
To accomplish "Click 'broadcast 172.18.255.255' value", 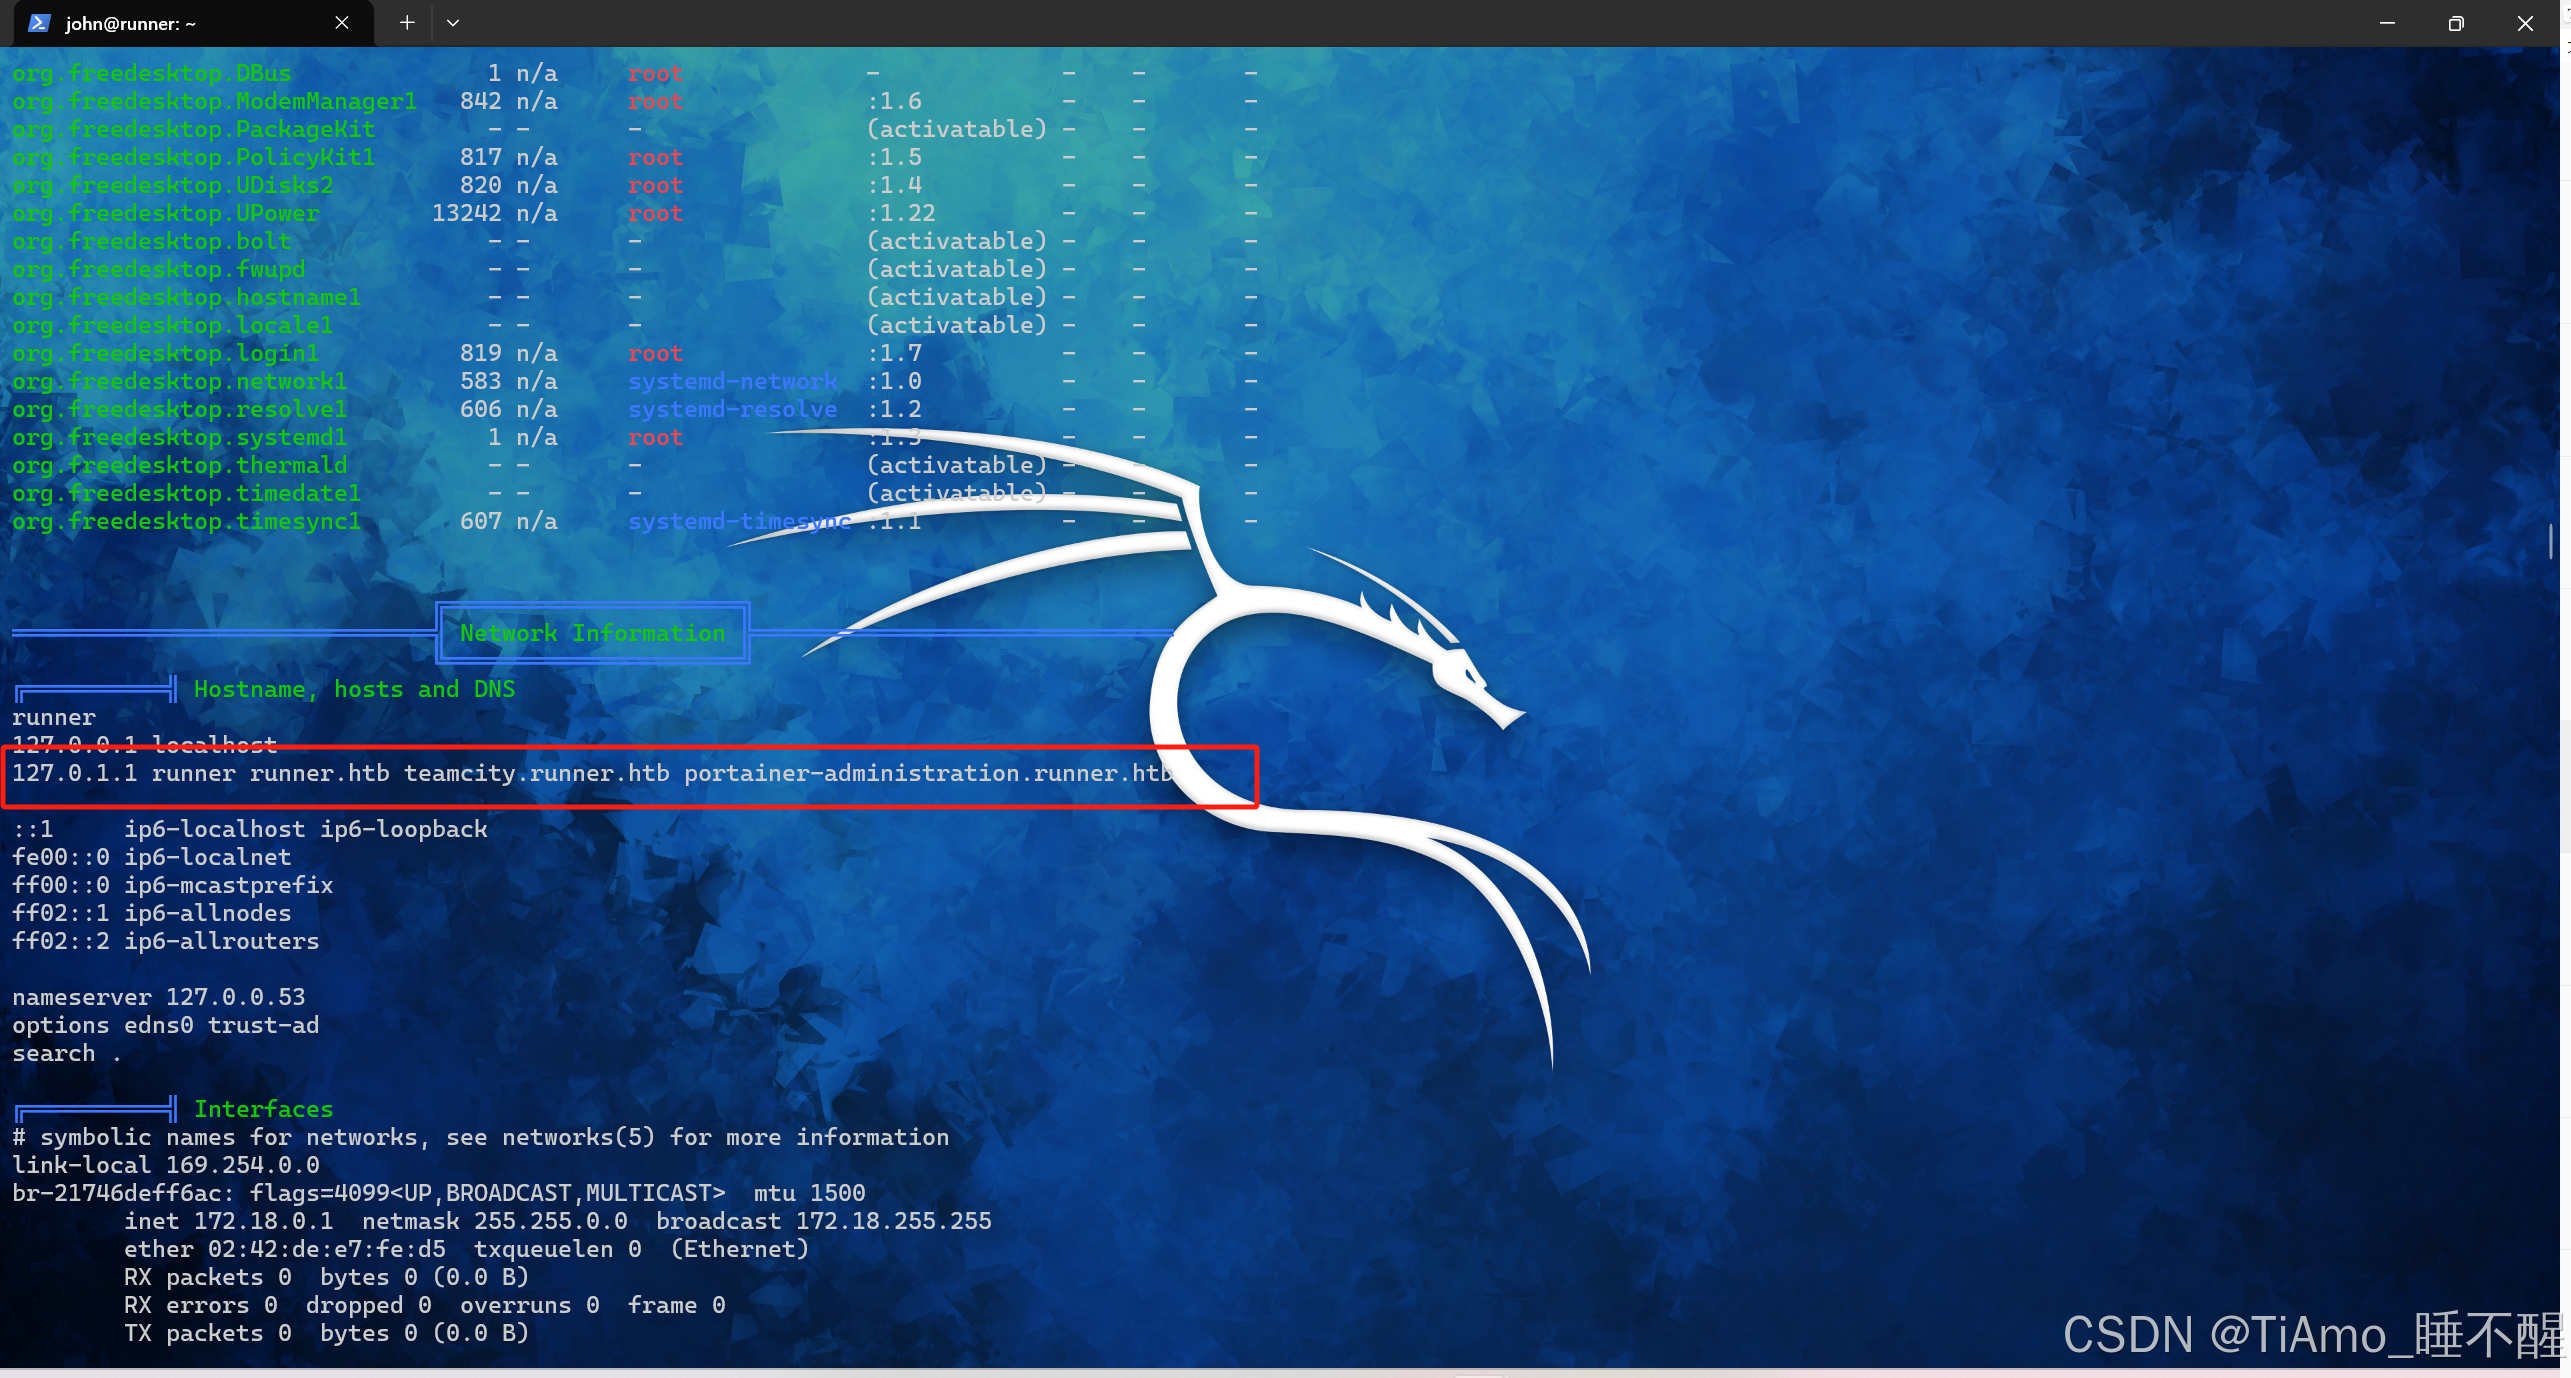I will pyautogui.click(x=824, y=1221).
